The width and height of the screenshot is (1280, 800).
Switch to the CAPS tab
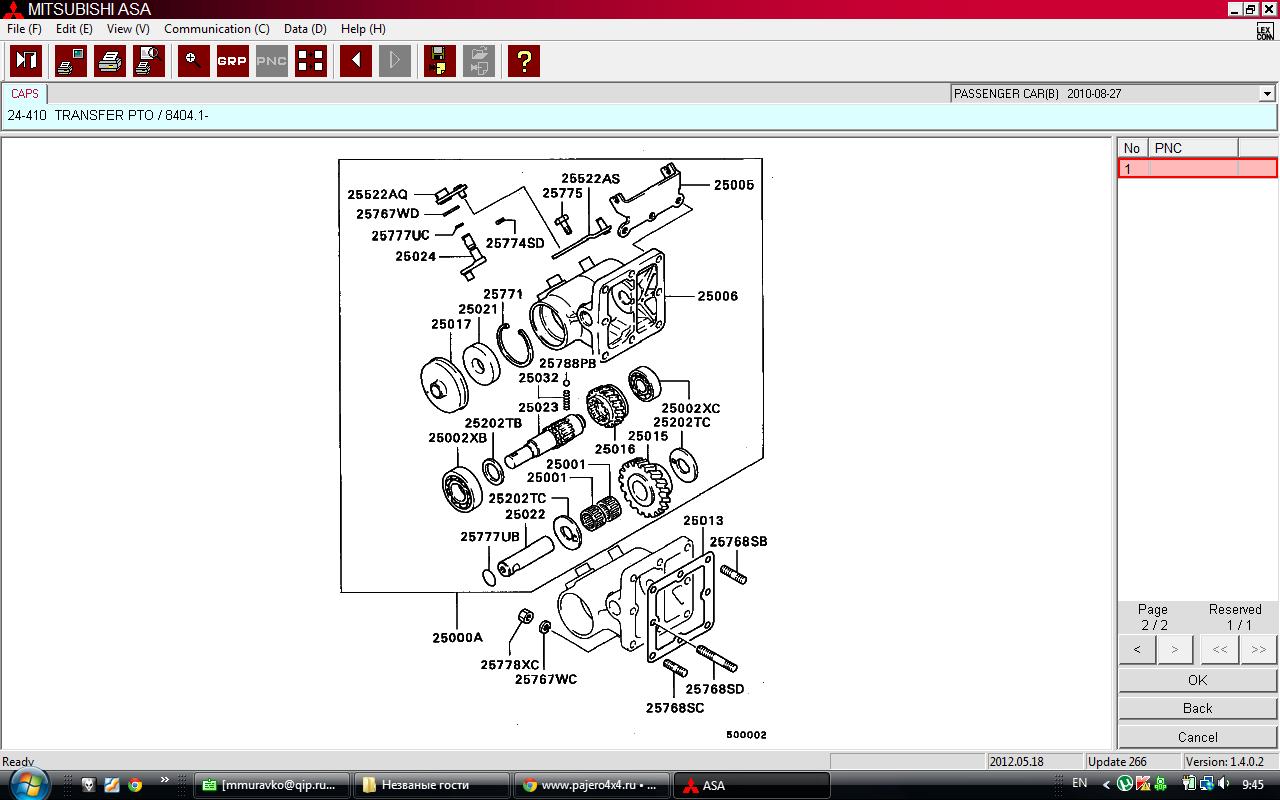click(x=25, y=94)
